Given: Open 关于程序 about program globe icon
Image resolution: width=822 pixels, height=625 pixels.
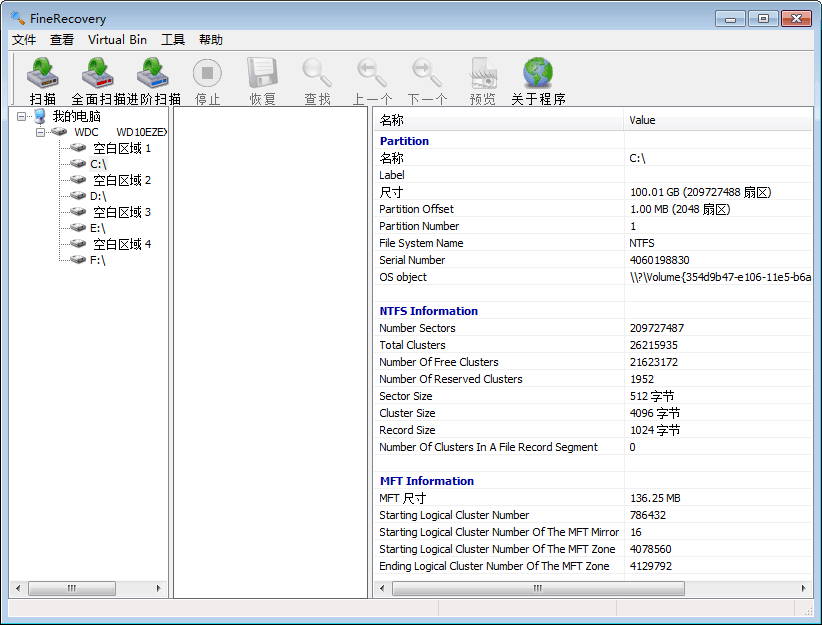Looking at the screenshot, I should click(x=538, y=76).
